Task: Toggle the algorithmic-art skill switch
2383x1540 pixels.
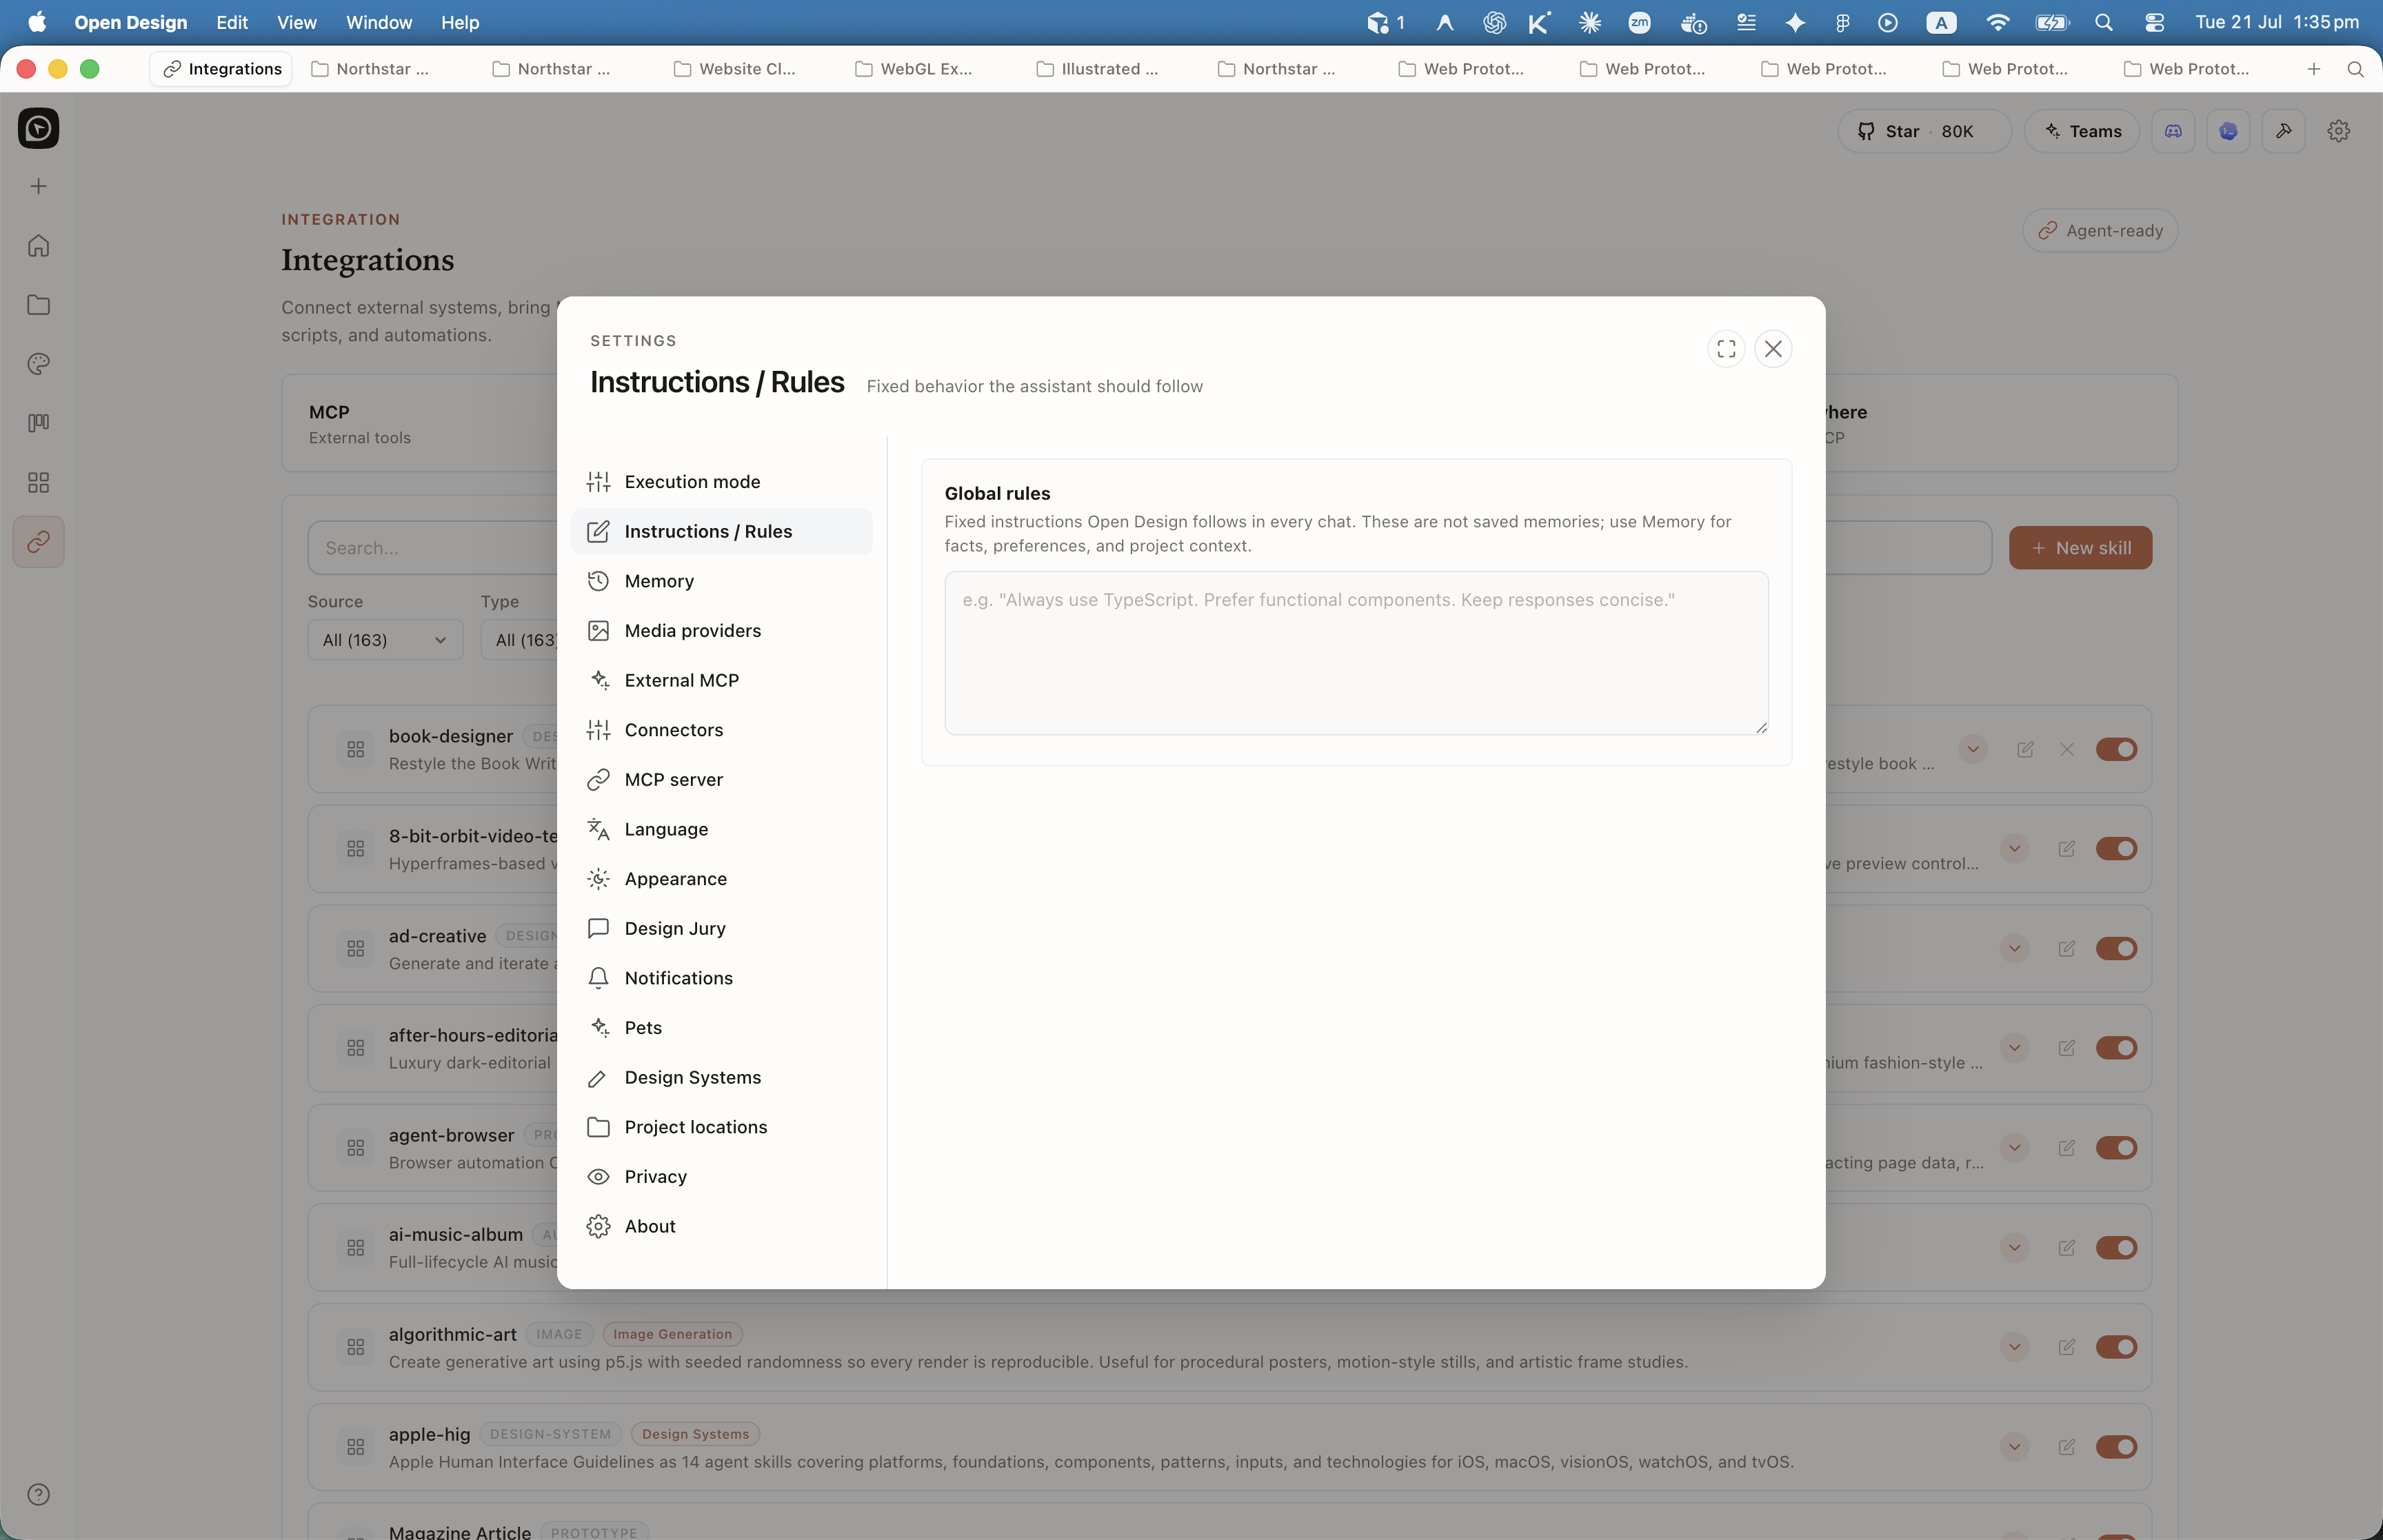Action: pos(2116,1347)
